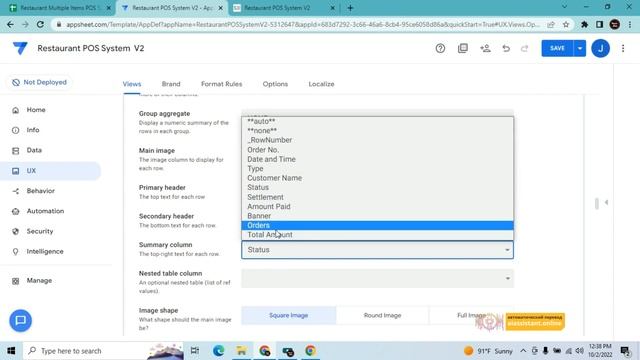Image resolution: width=640 pixels, height=360 pixels.
Task: Switch to the Views tab
Action: click(132, 84)
